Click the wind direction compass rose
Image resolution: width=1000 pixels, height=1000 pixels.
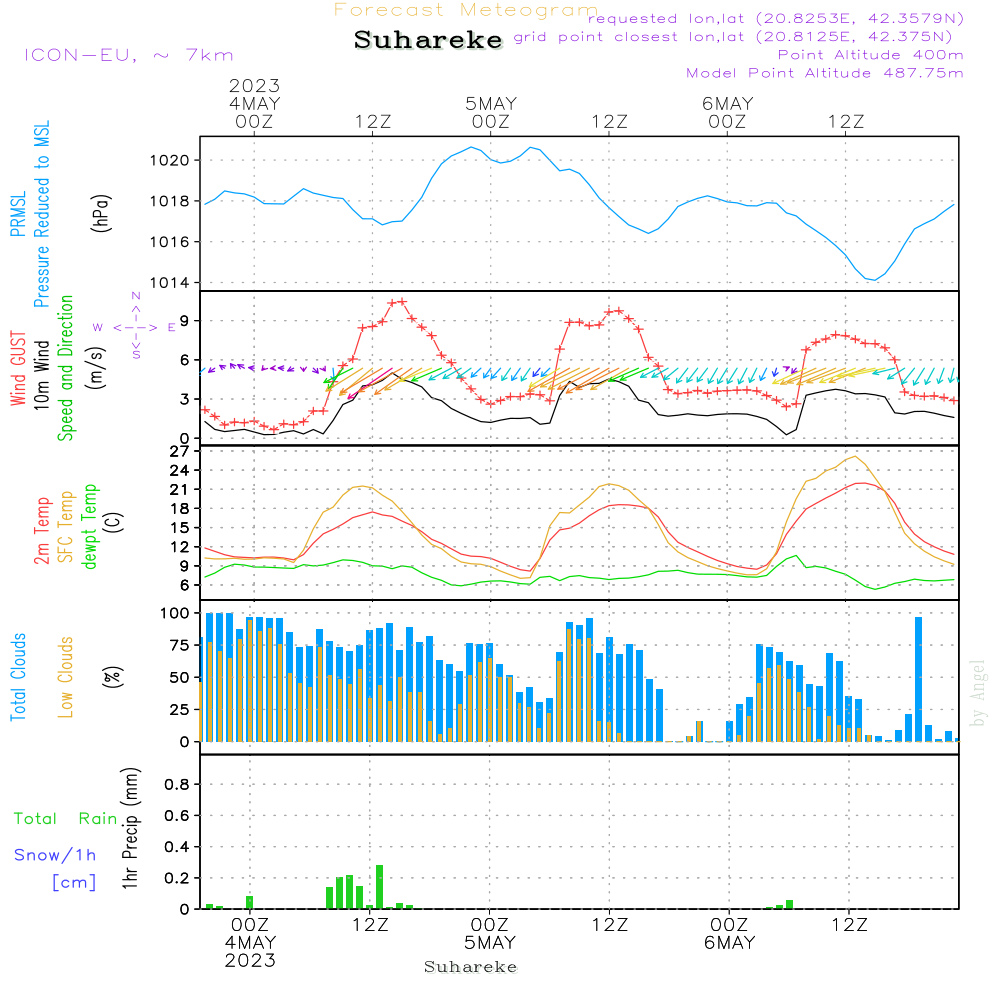135,326
